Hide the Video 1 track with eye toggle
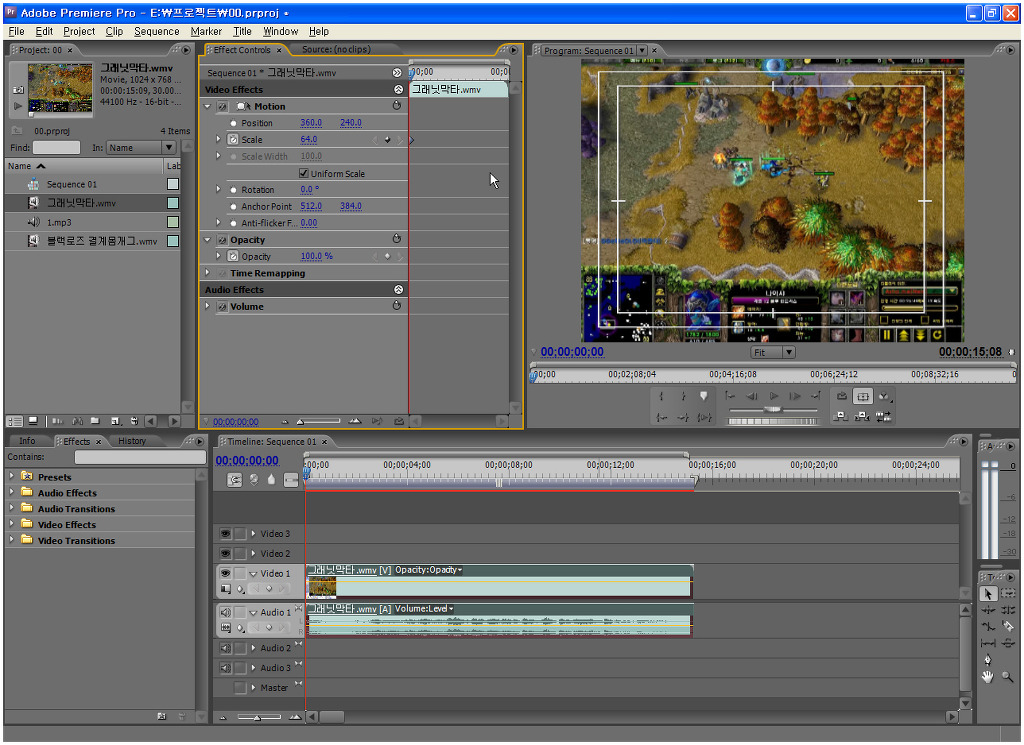1024x745 pixels. [225, 574]
